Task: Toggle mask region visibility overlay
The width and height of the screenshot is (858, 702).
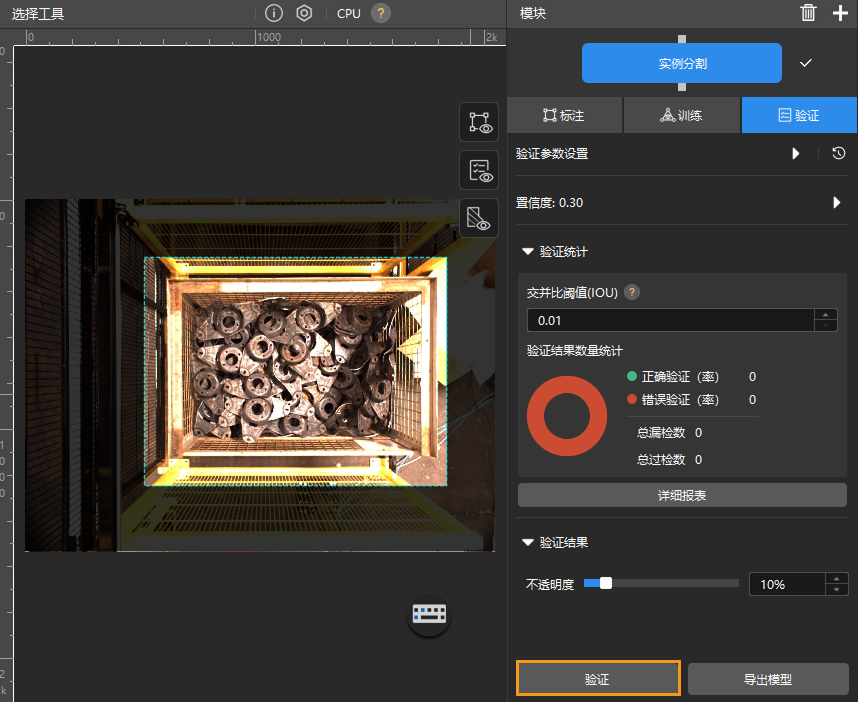Action: tap(478, 219)
